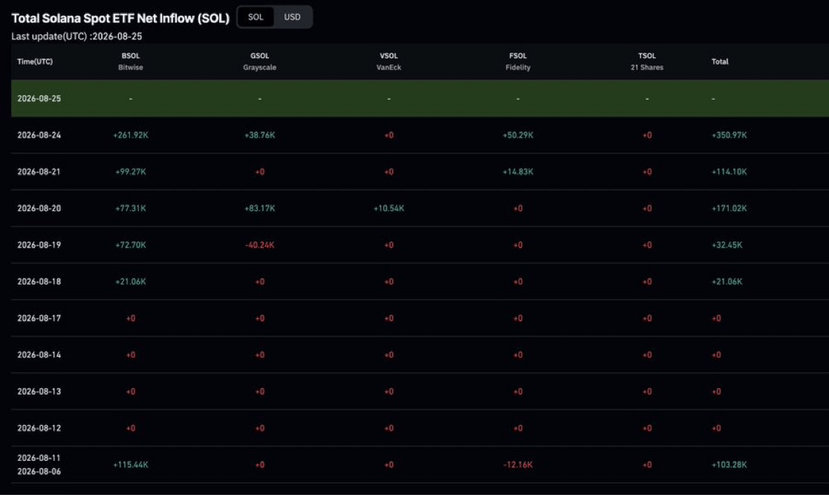This screenshot has height=495, width=829.
Task: Select the 2026-08-24 date cell
Action: 39,135
